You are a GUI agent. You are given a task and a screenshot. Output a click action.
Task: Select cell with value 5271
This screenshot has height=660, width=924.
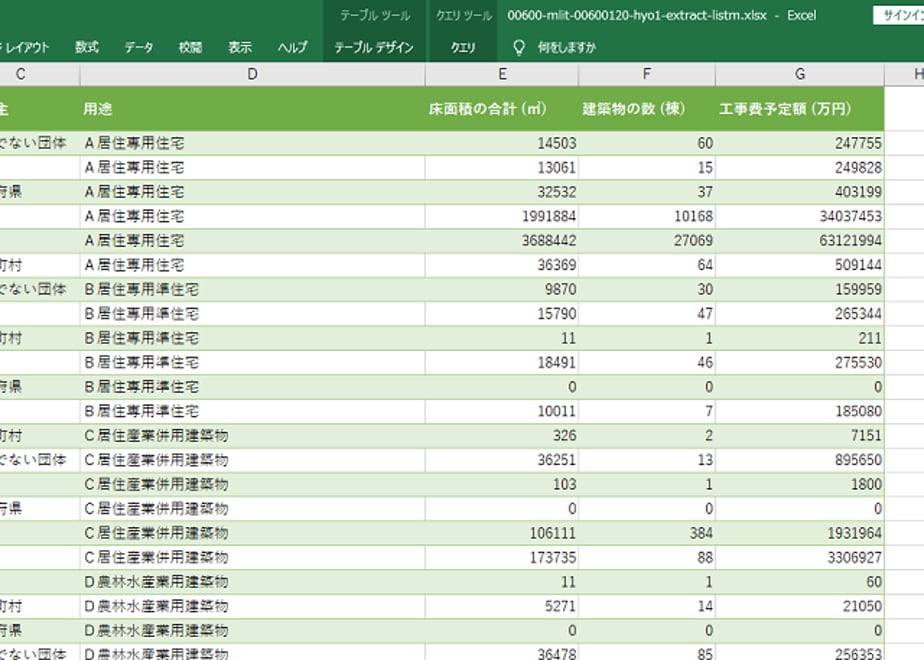pos(501,606)
